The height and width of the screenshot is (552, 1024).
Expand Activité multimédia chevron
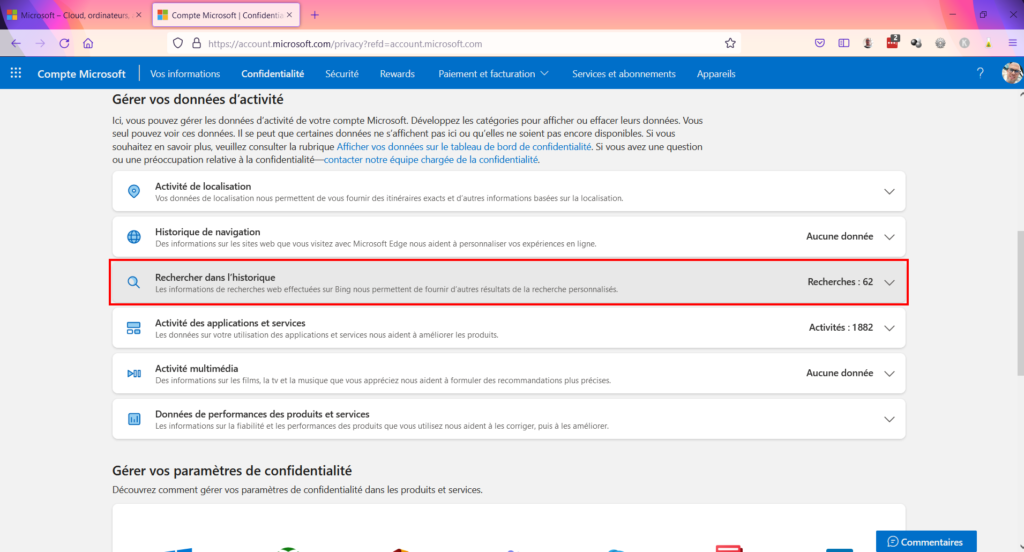889,374
